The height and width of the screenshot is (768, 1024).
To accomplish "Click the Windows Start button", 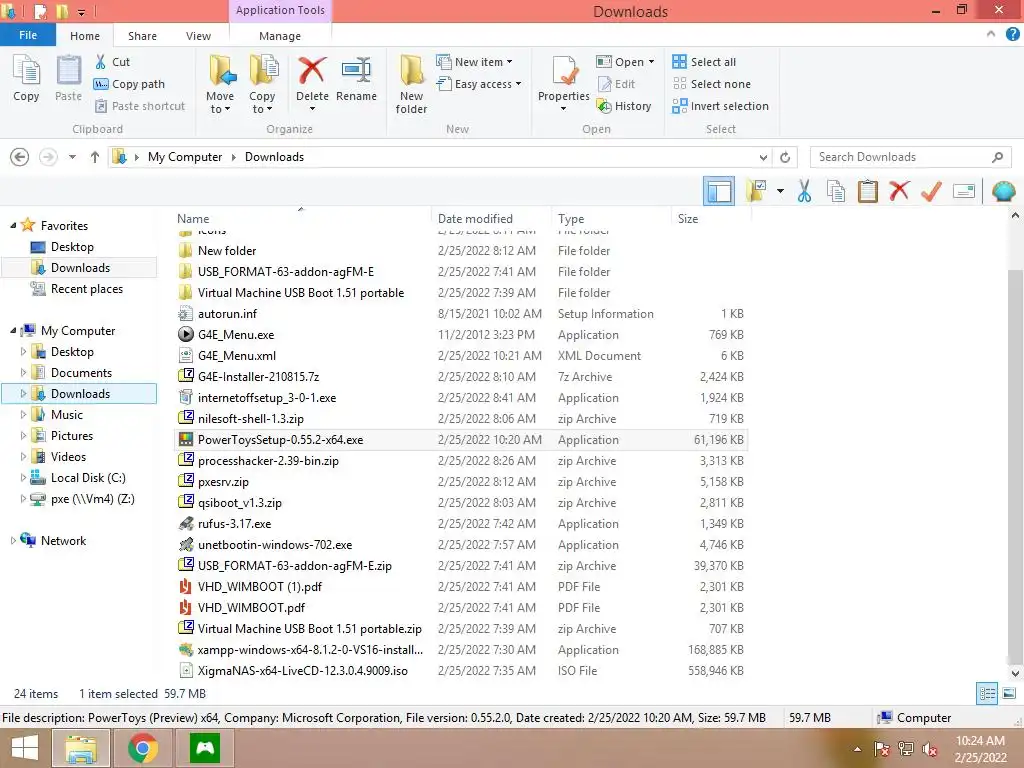I will (25, 748).
